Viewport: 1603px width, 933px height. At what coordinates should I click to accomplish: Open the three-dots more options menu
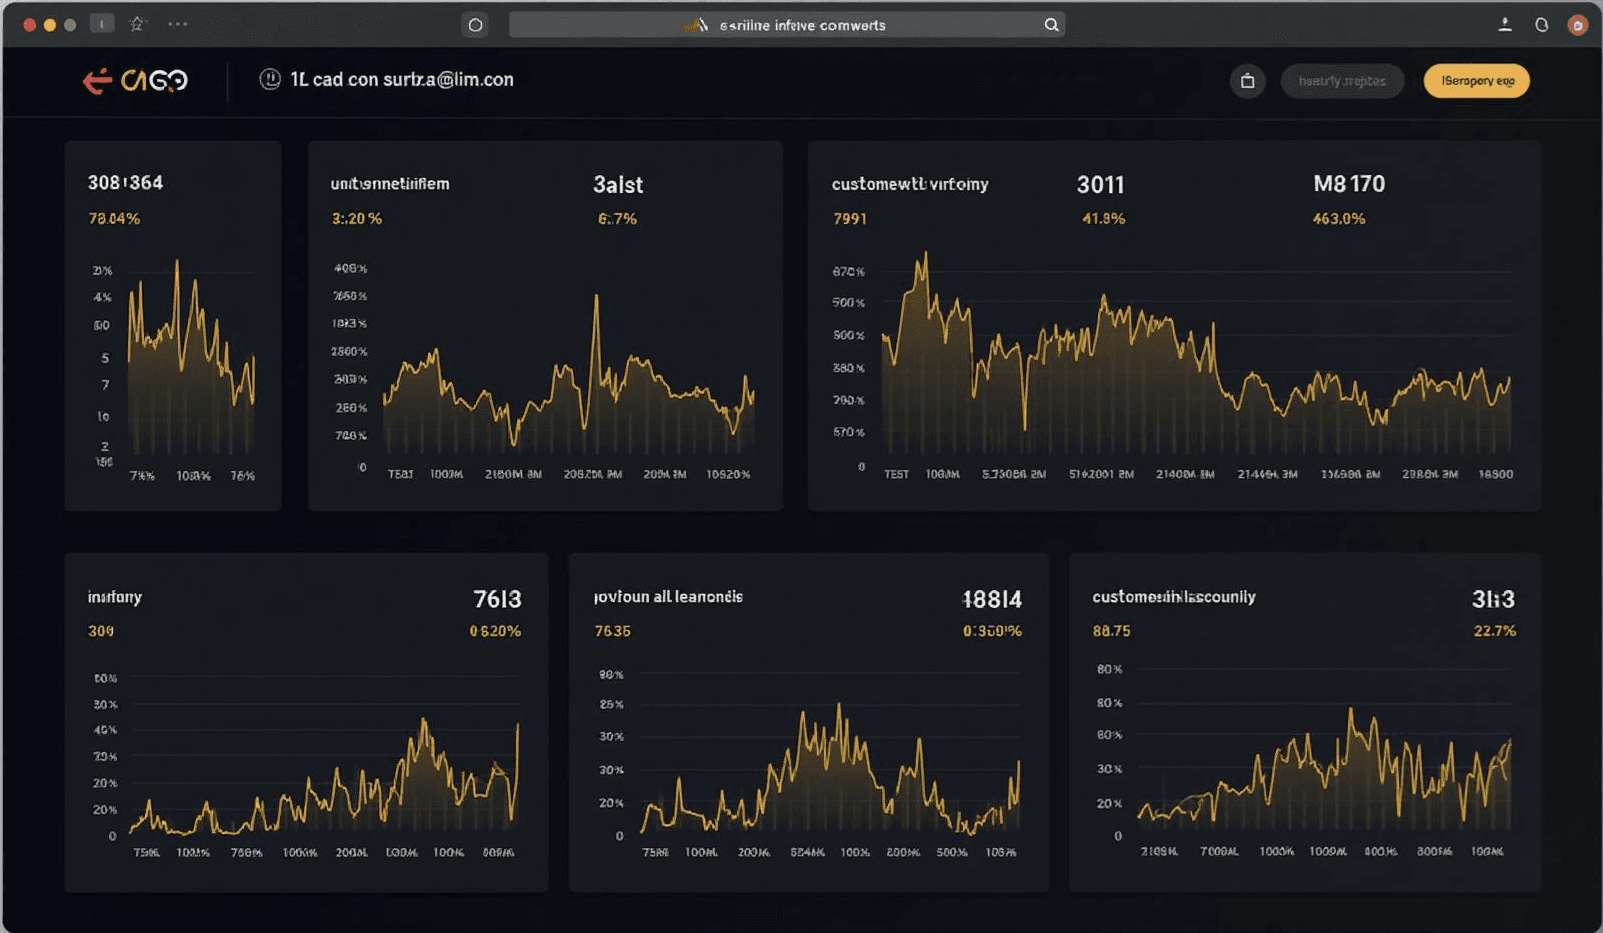pyautogui.click(x=178, y=23)
